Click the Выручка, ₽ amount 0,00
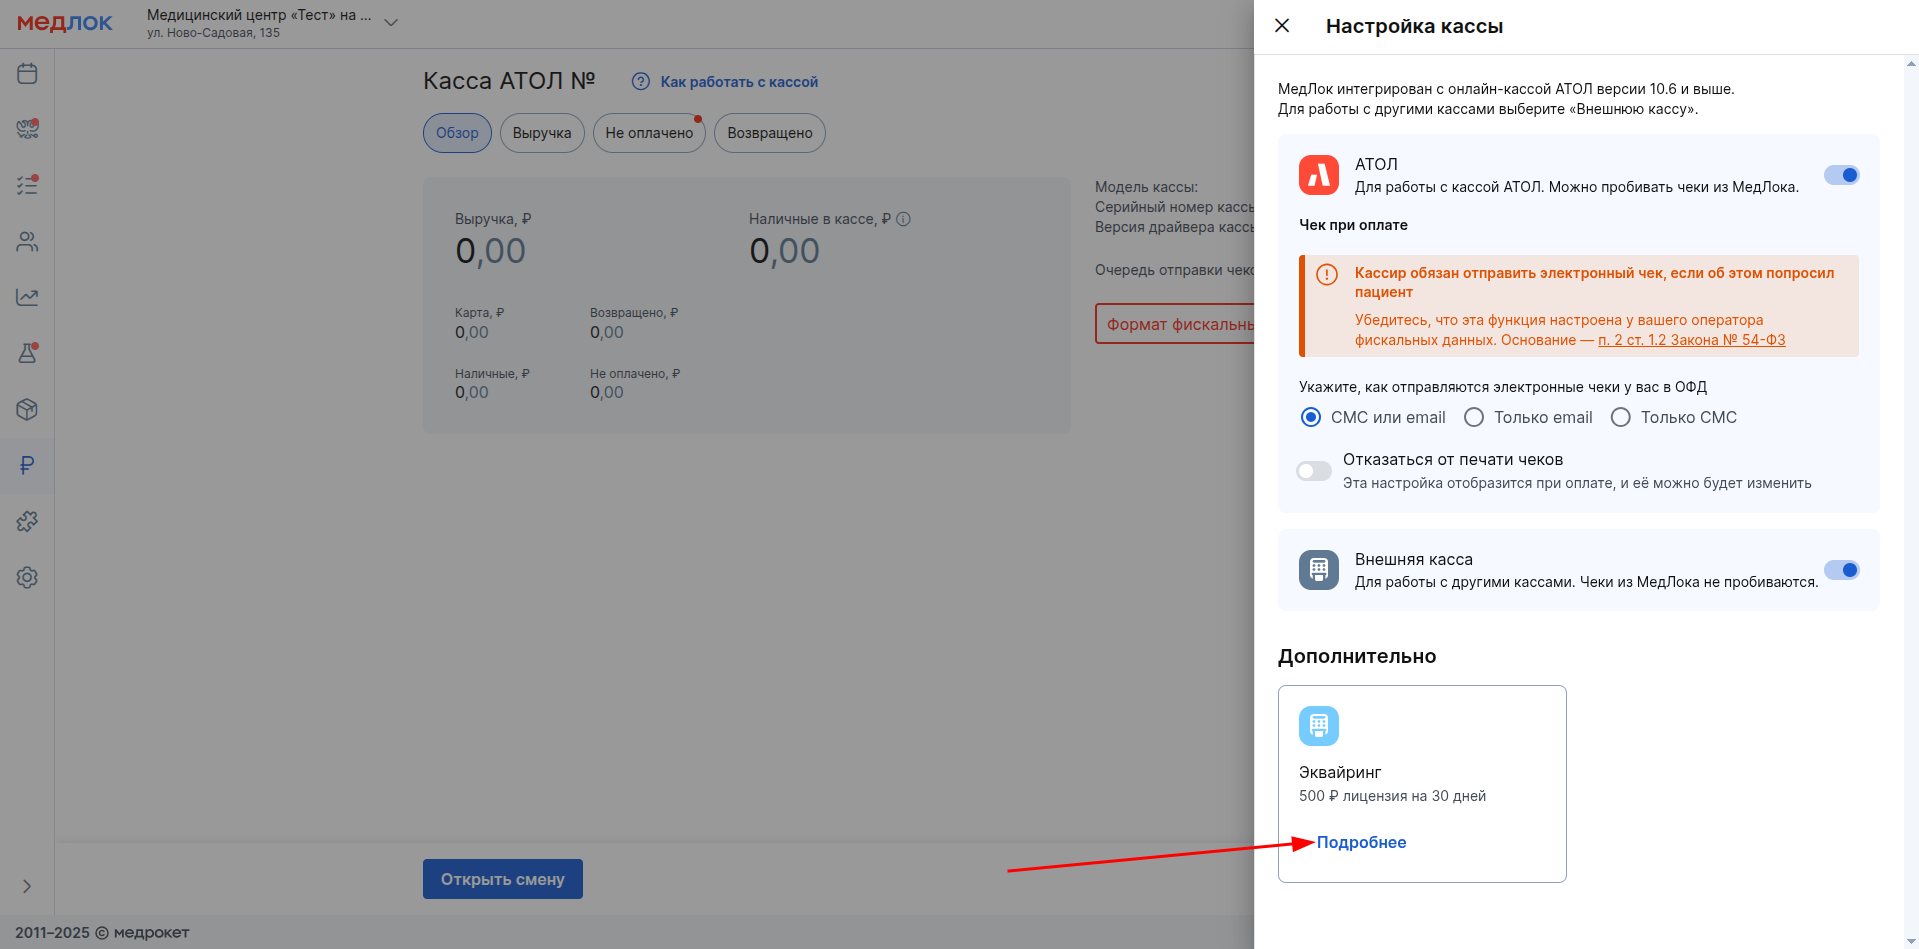Screen dimensions: 1919x949 coord(490,251)
